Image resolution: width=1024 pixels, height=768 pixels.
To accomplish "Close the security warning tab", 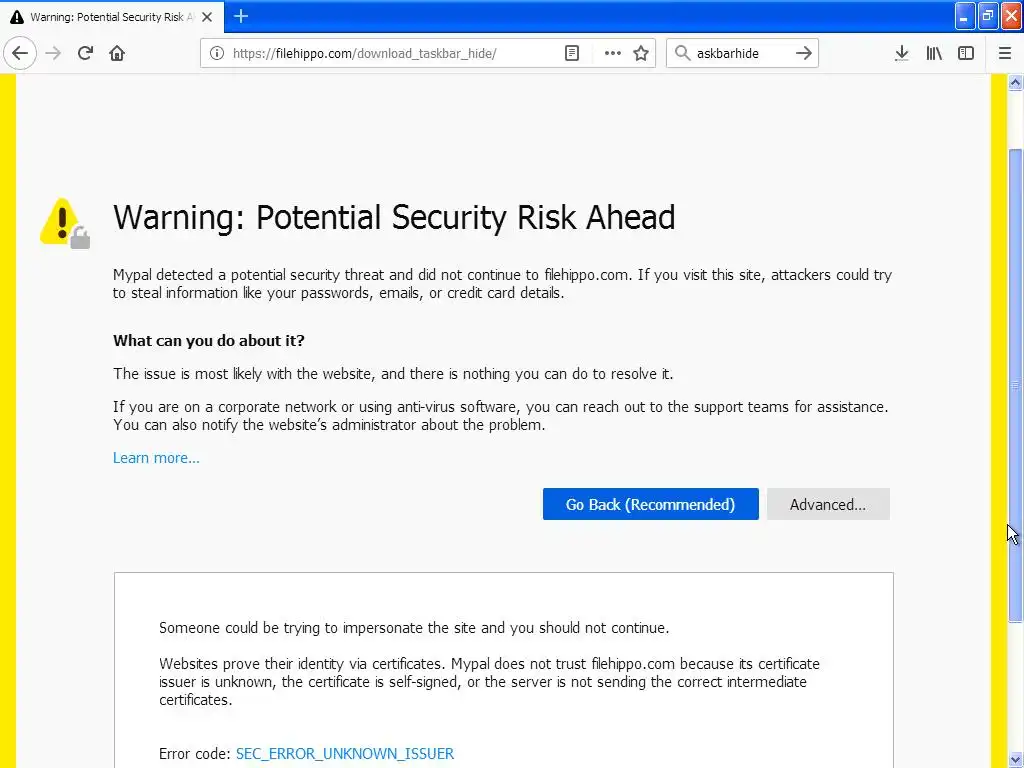I will (207, 17).
